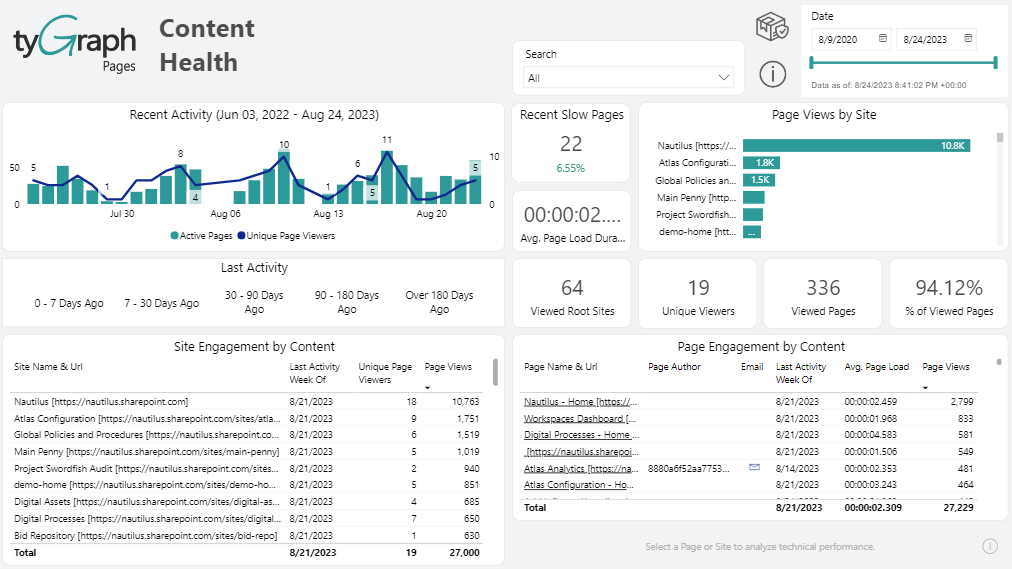Click the Main Penny bar in Page Views by Site
Viewport: 1012px width, 569px height.
(x=754, y=197)
